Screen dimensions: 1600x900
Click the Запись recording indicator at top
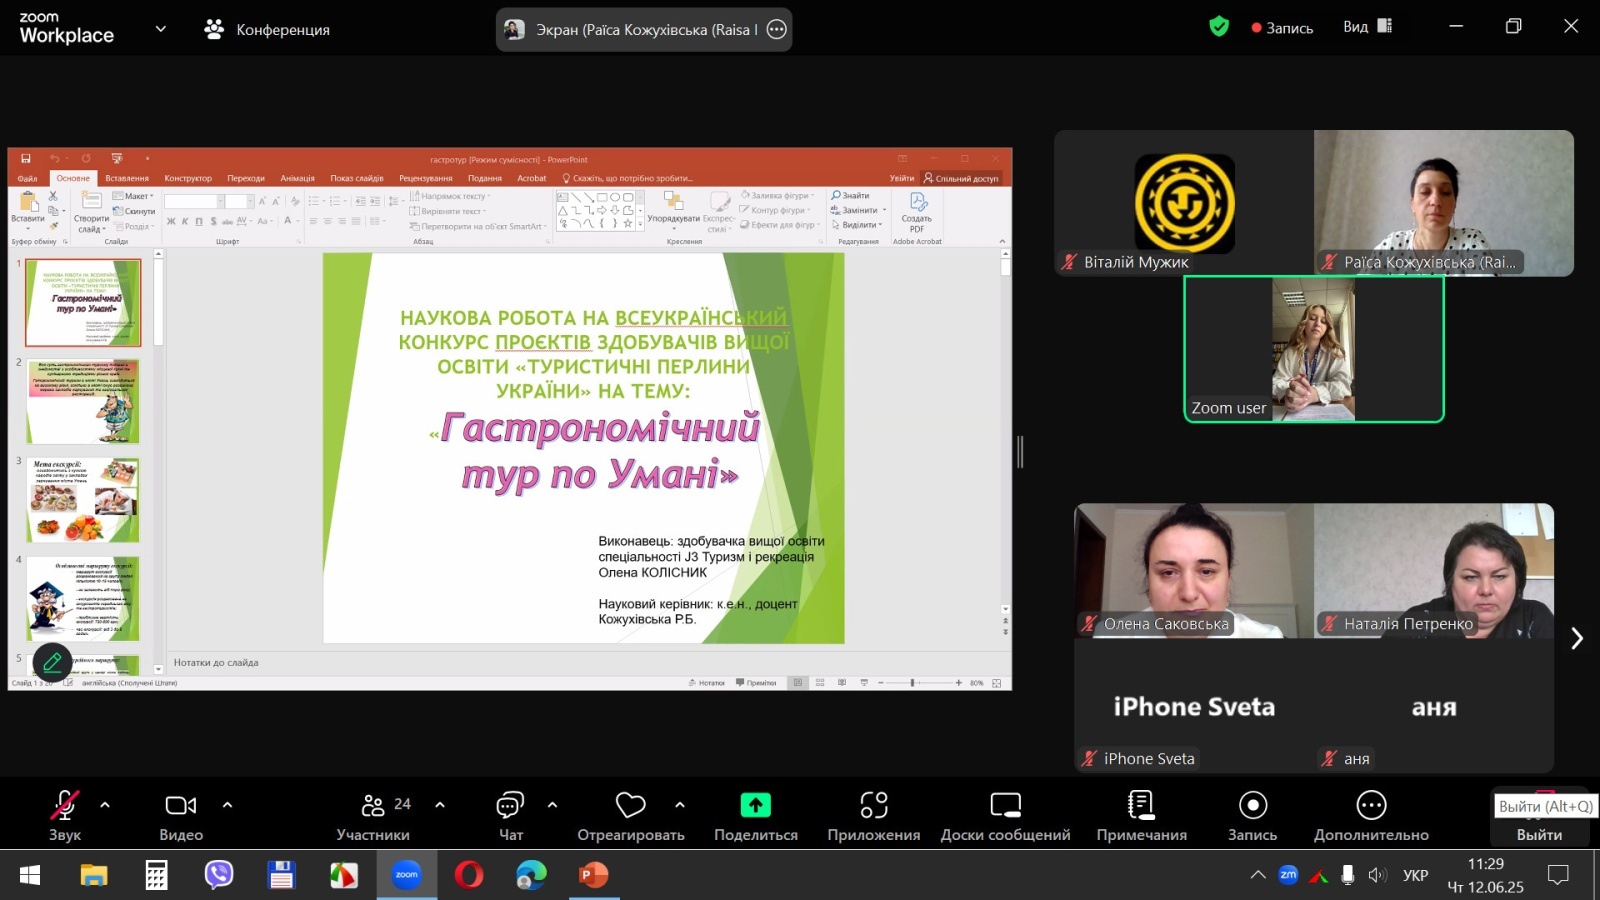point(1282,28)
